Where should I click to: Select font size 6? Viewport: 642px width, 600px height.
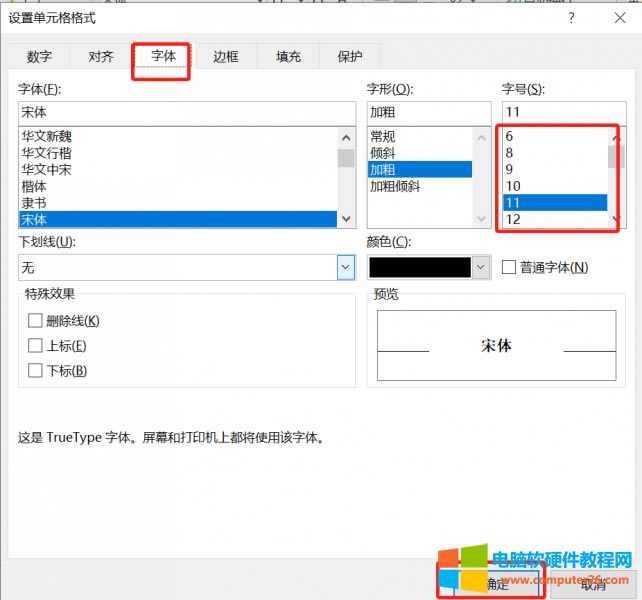click(x=555, y=136)
